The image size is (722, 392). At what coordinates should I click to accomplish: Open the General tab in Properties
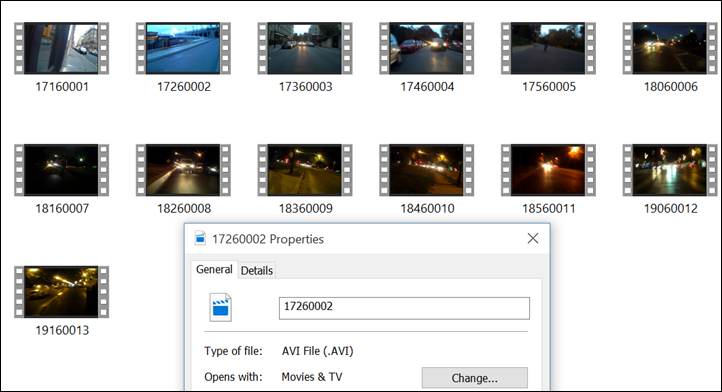(214, 269)
